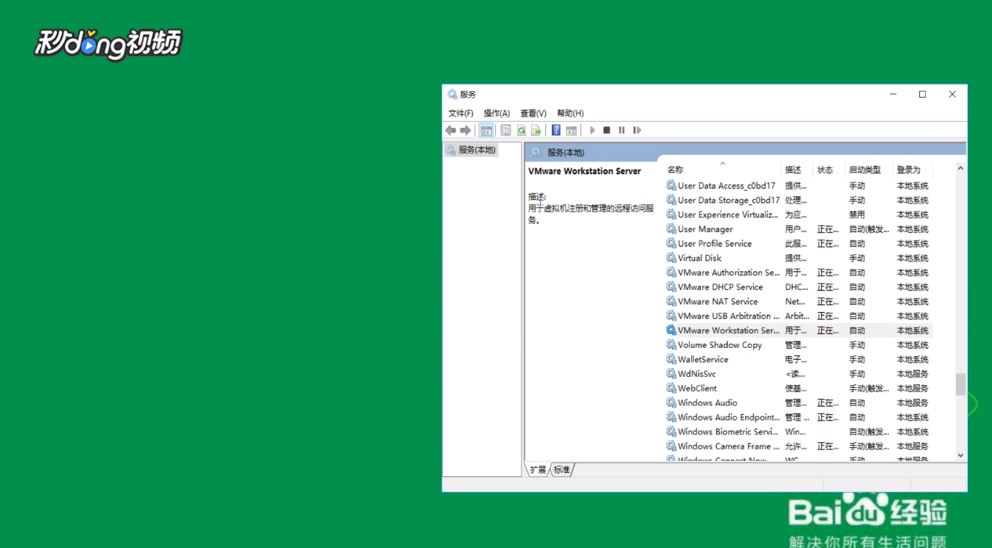Click the Start Service play icon
Image resolution: width=992 pixels, height=548 pixels.
click(592, 130)
